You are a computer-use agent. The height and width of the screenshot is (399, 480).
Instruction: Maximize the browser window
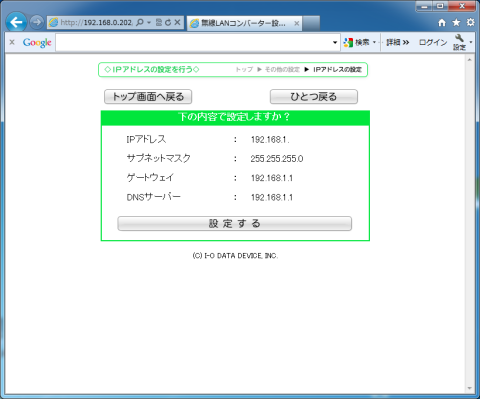tap(440, 6)
